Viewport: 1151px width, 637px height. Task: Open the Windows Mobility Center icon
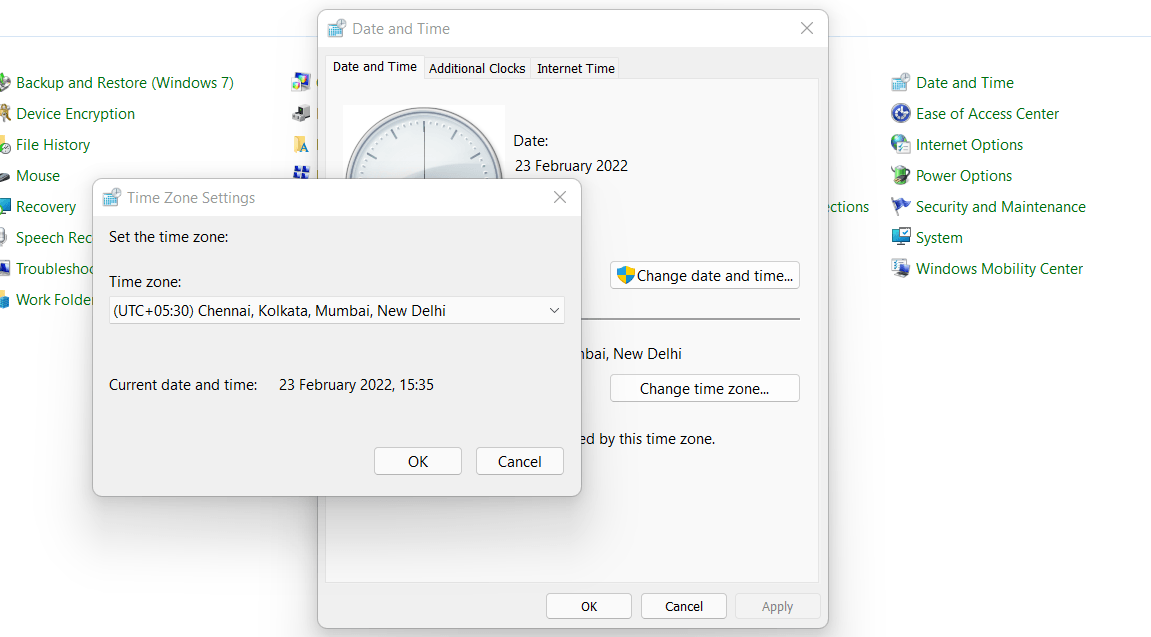901,268
